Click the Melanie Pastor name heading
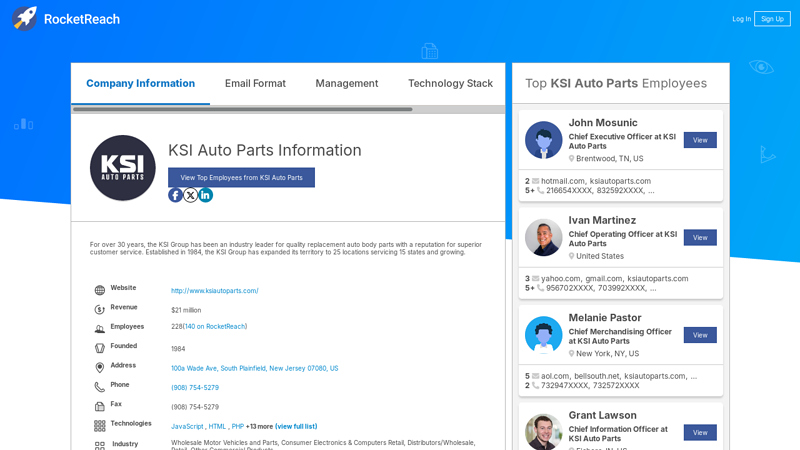 tap(605, 318)
